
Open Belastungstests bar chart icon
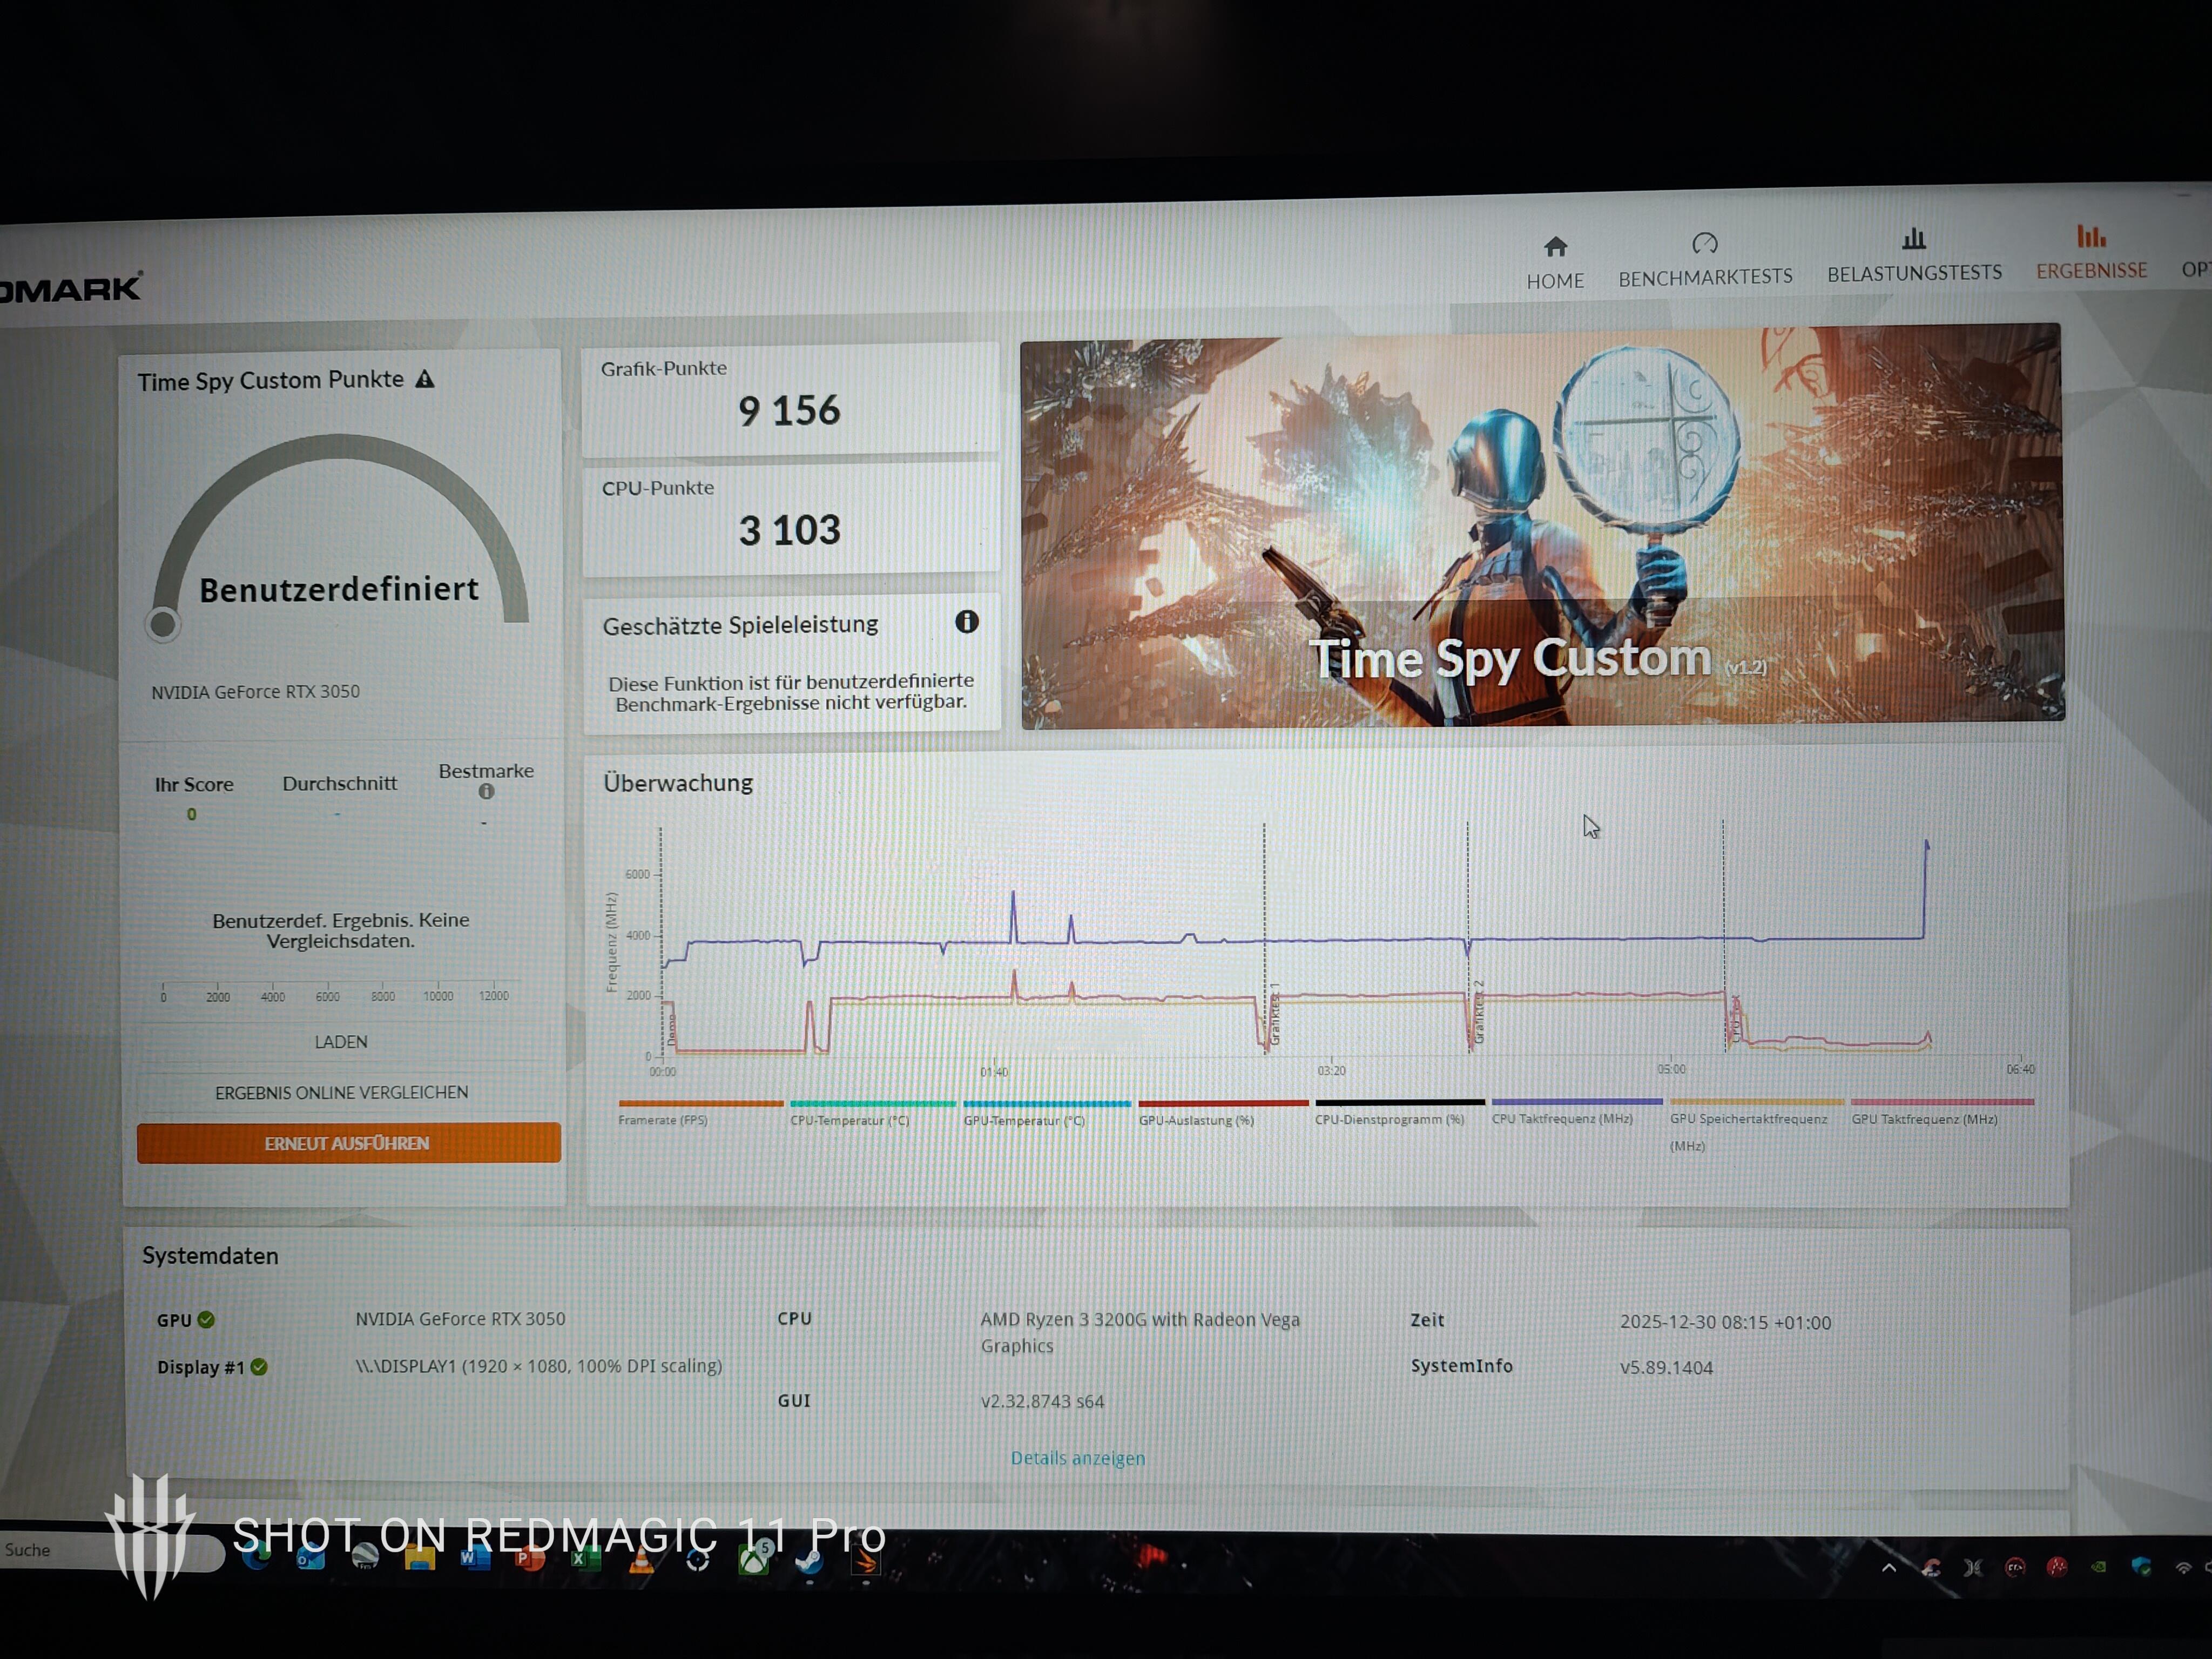pos(1913,239)
